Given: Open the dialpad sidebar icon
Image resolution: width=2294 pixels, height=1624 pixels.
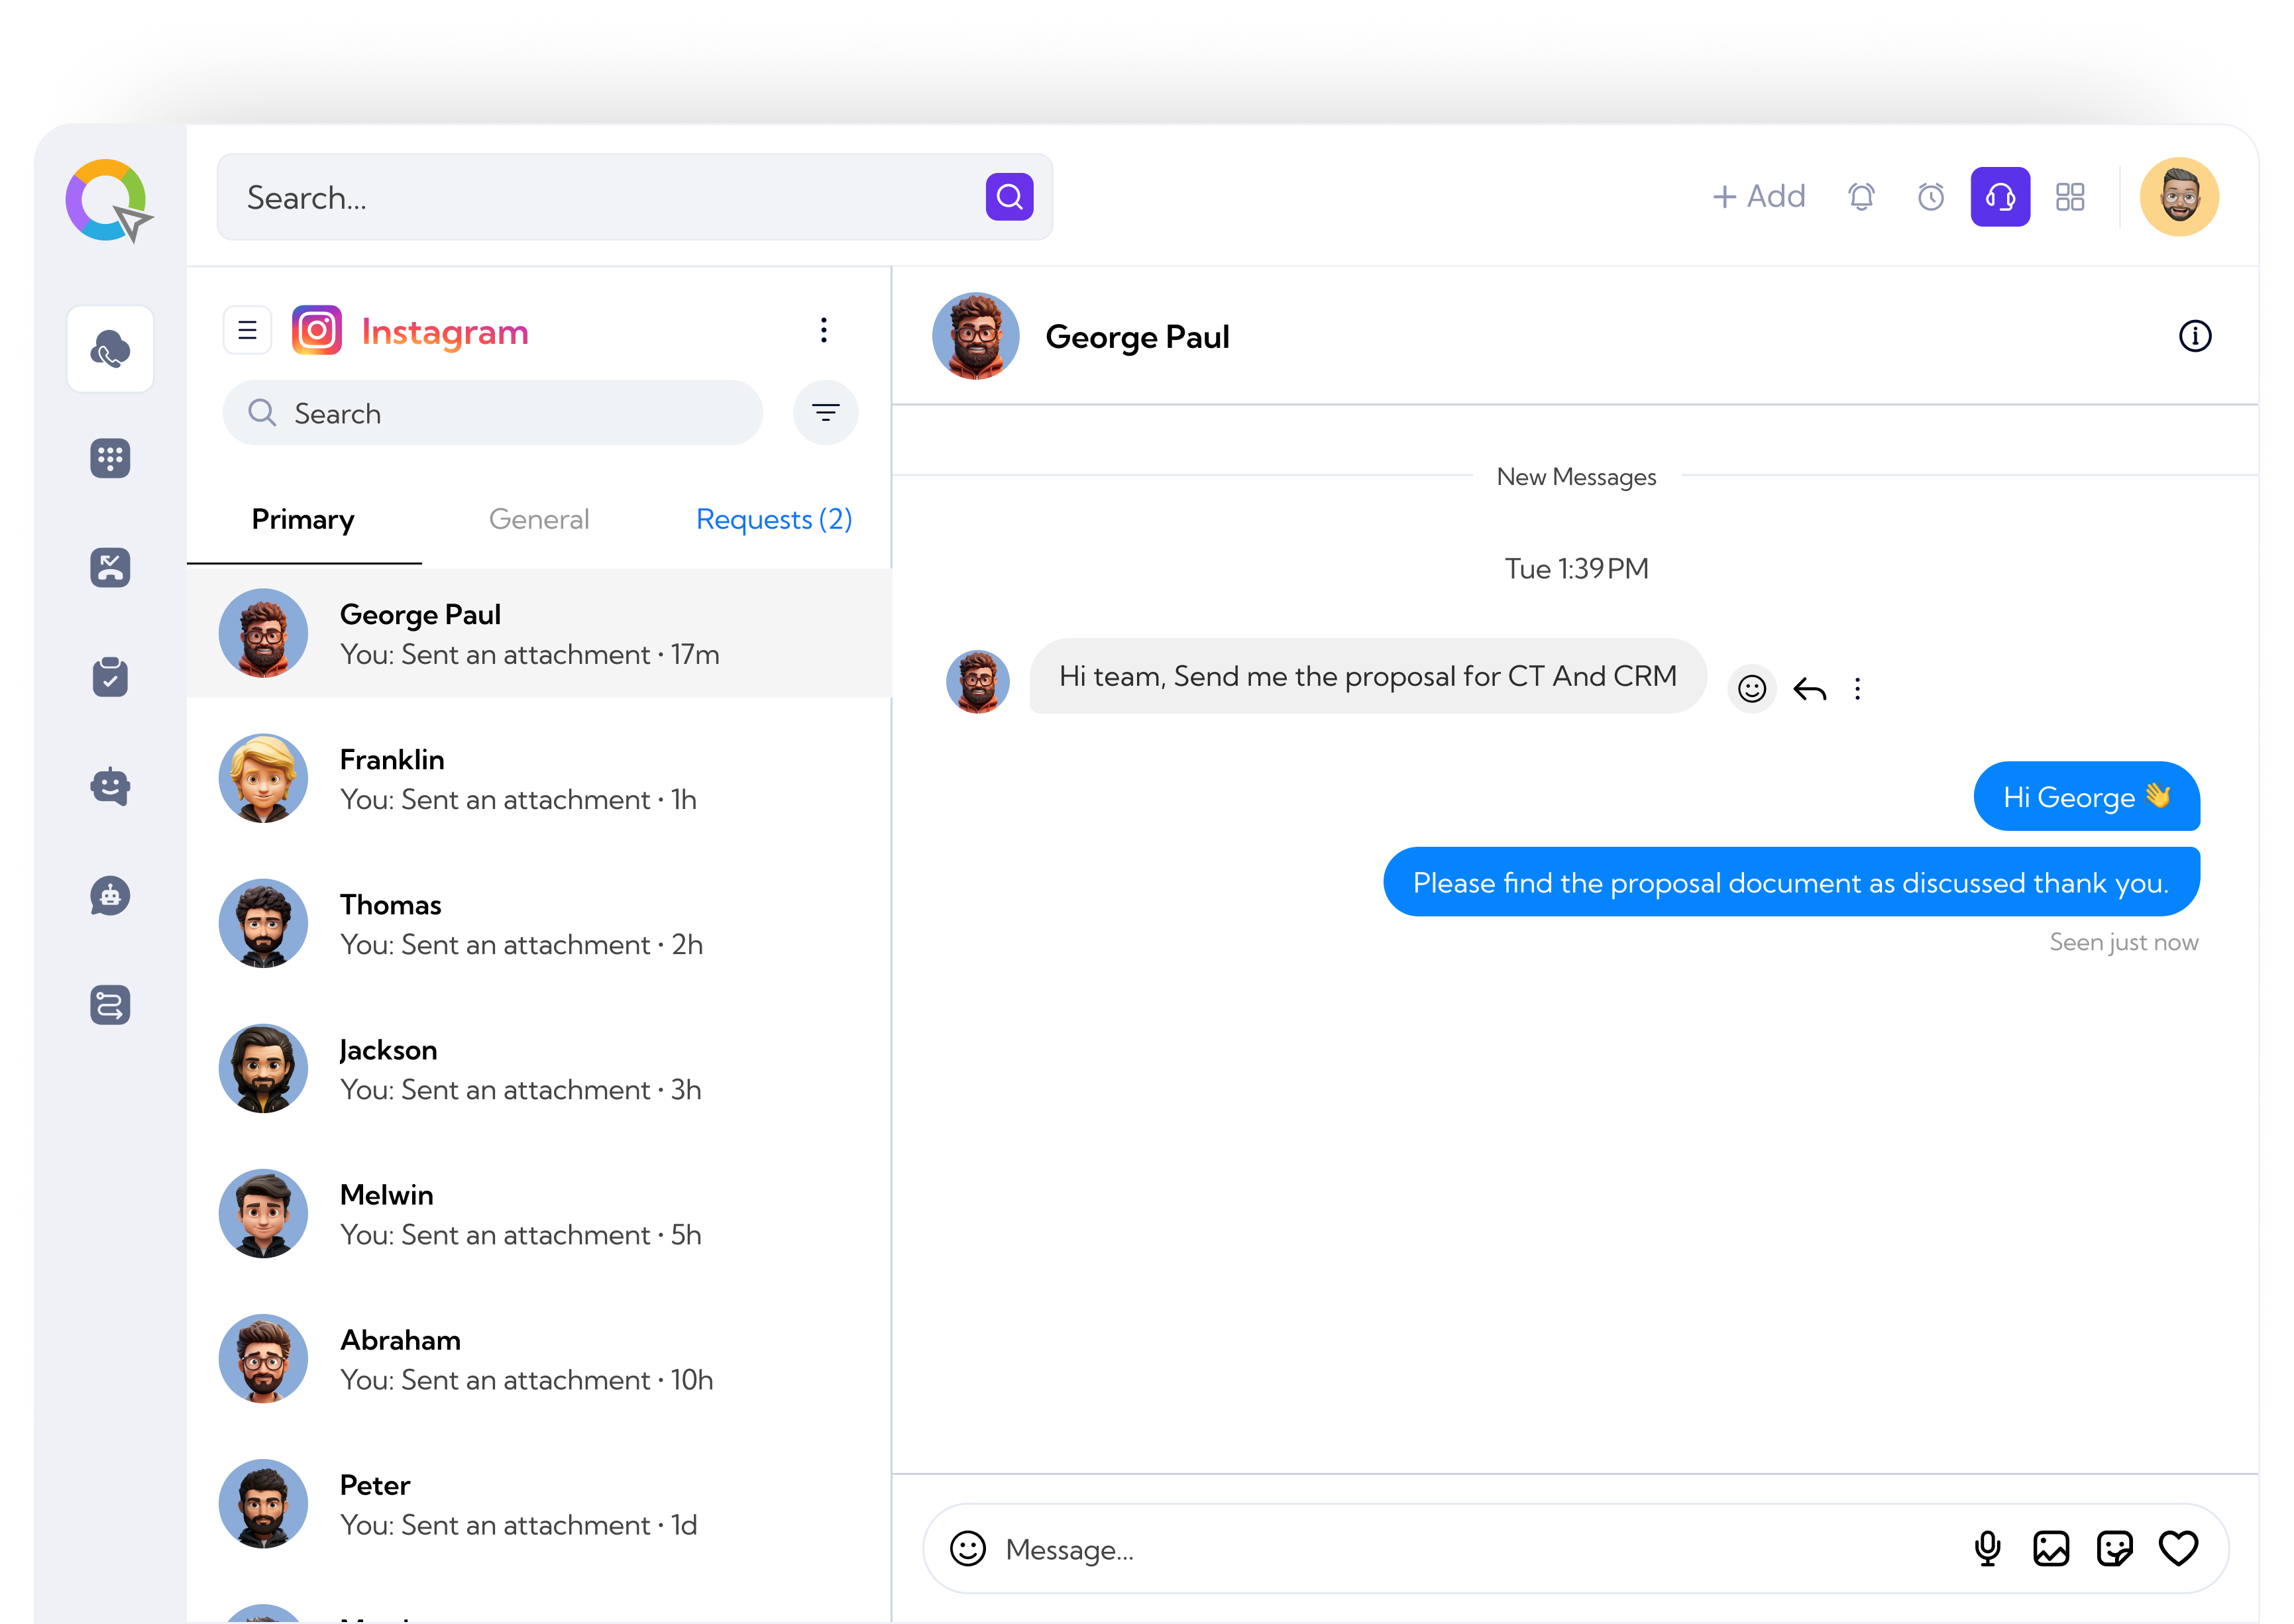Looking at the screenshot, I should tap(110, 458).
